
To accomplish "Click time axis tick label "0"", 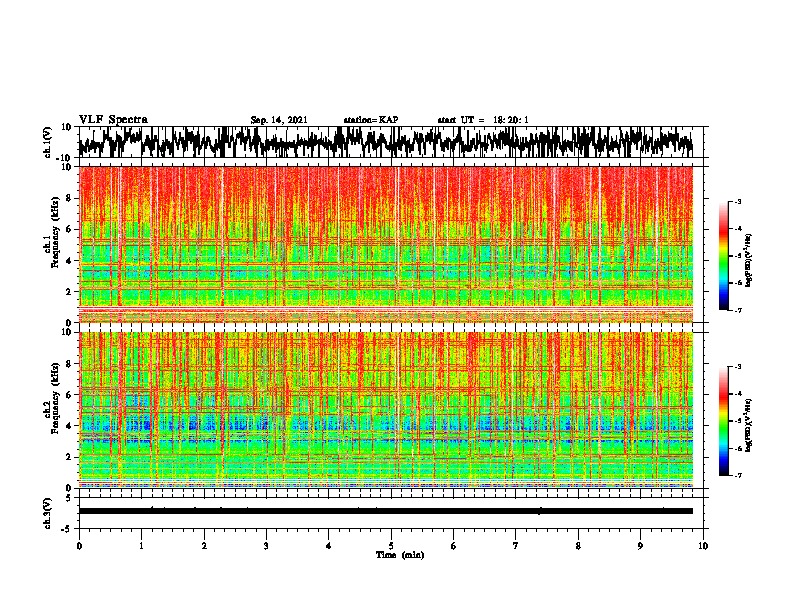I will click(79, 546).
